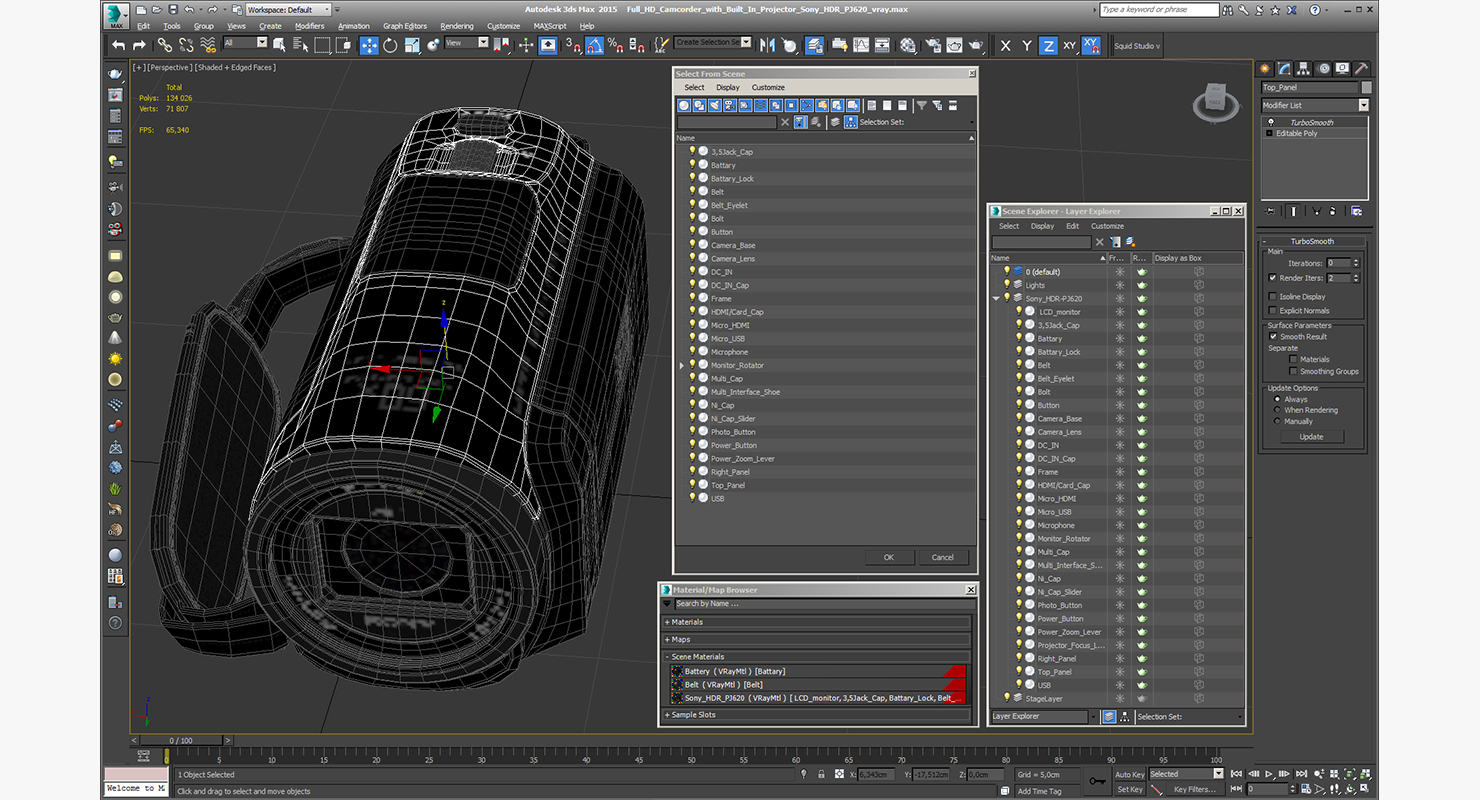Screen dimensions: 1480x800
Task: Click the Top_Panel object color swatch
Action: pos(1366,88)
